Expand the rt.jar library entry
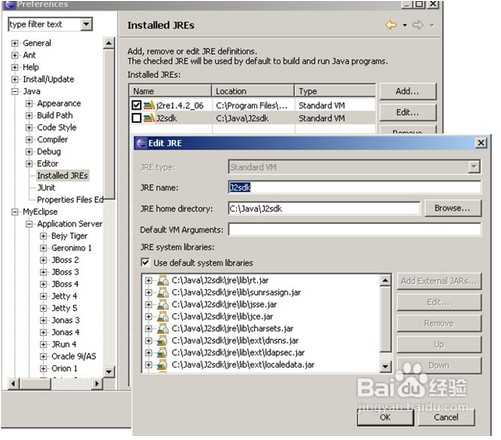501x440 pixels. click(149, 281)
